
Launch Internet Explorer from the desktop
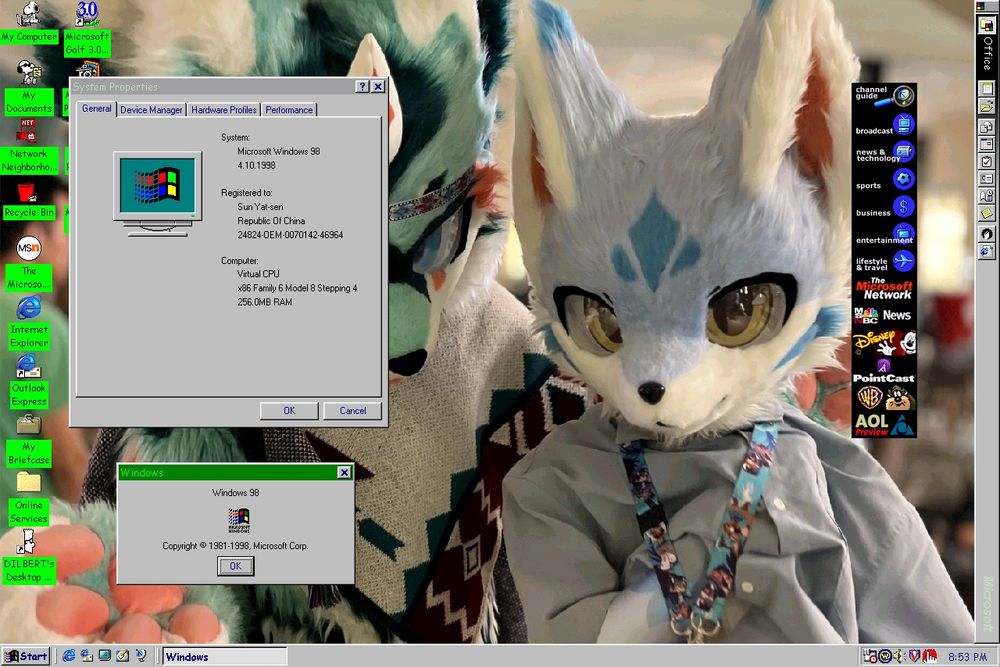click(x=29, y=322)
